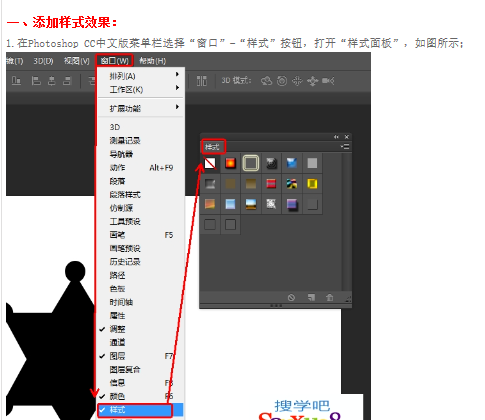Click the delete style trash icon
This screenshot has height=420, width=485.
(329, 297)
